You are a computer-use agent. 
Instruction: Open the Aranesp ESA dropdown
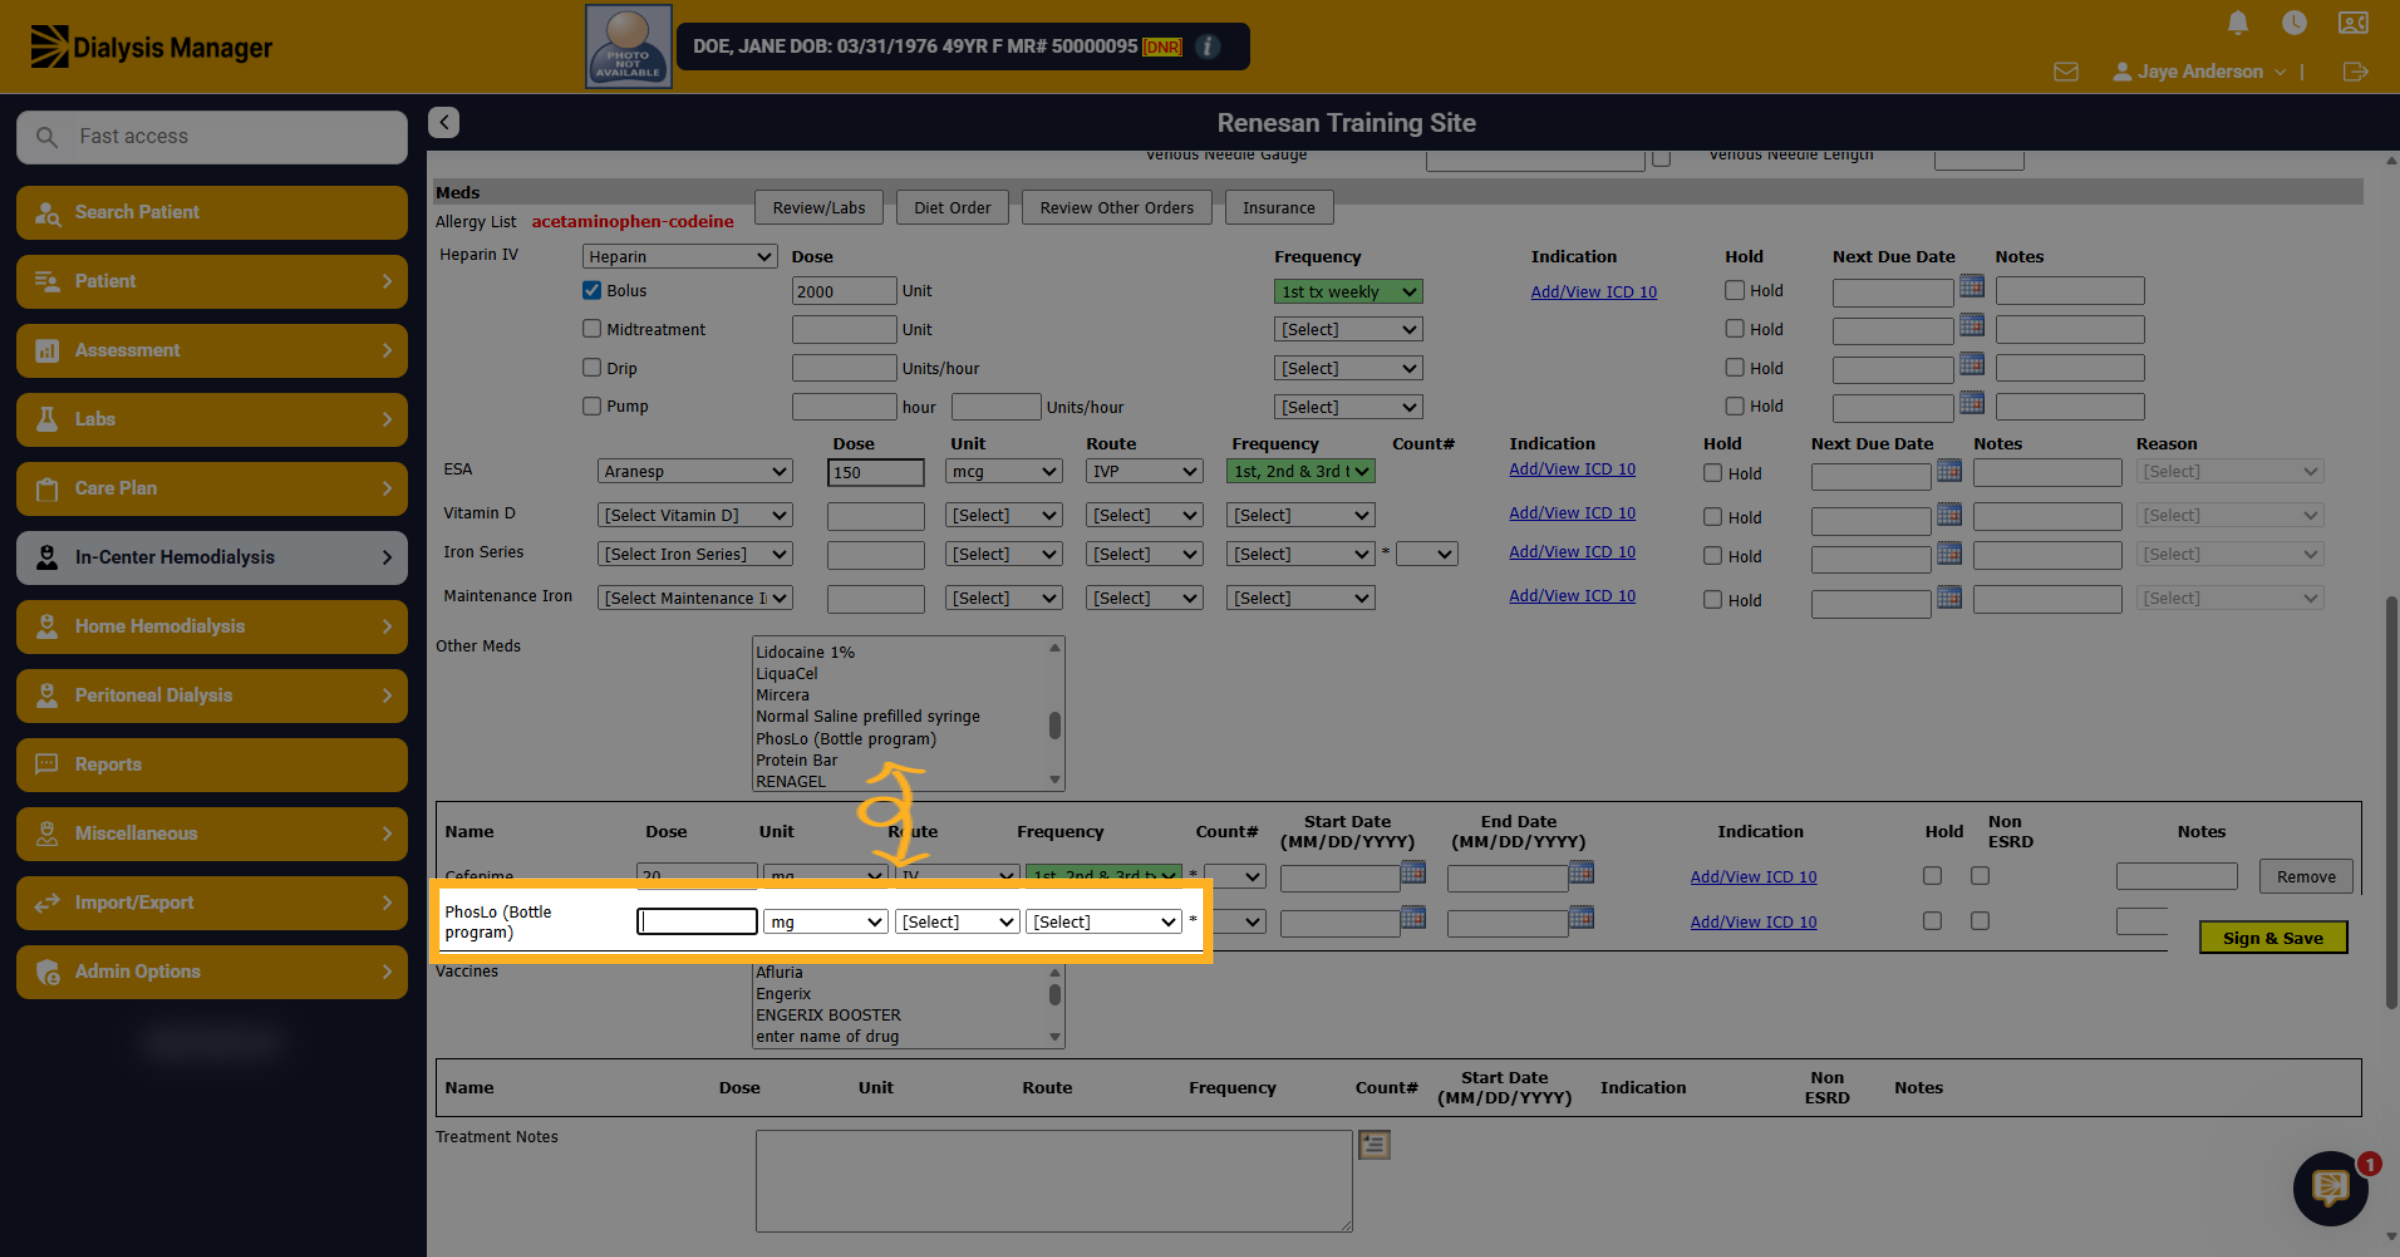tap(695, 471)
